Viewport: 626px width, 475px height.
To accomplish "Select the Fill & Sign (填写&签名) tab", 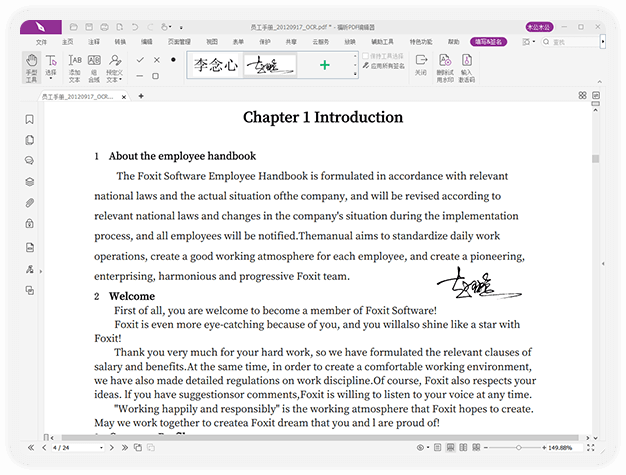I will [x=489, y=42].
